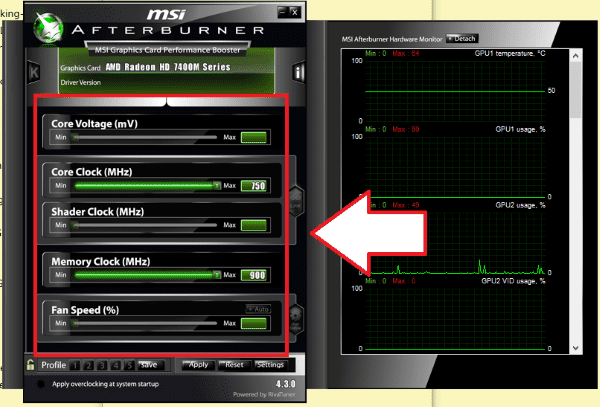Click the AMD Radeon HD 7400M Series text
Image resolution: width=600 pixels, height=407 pixels.
coord(168,67)
